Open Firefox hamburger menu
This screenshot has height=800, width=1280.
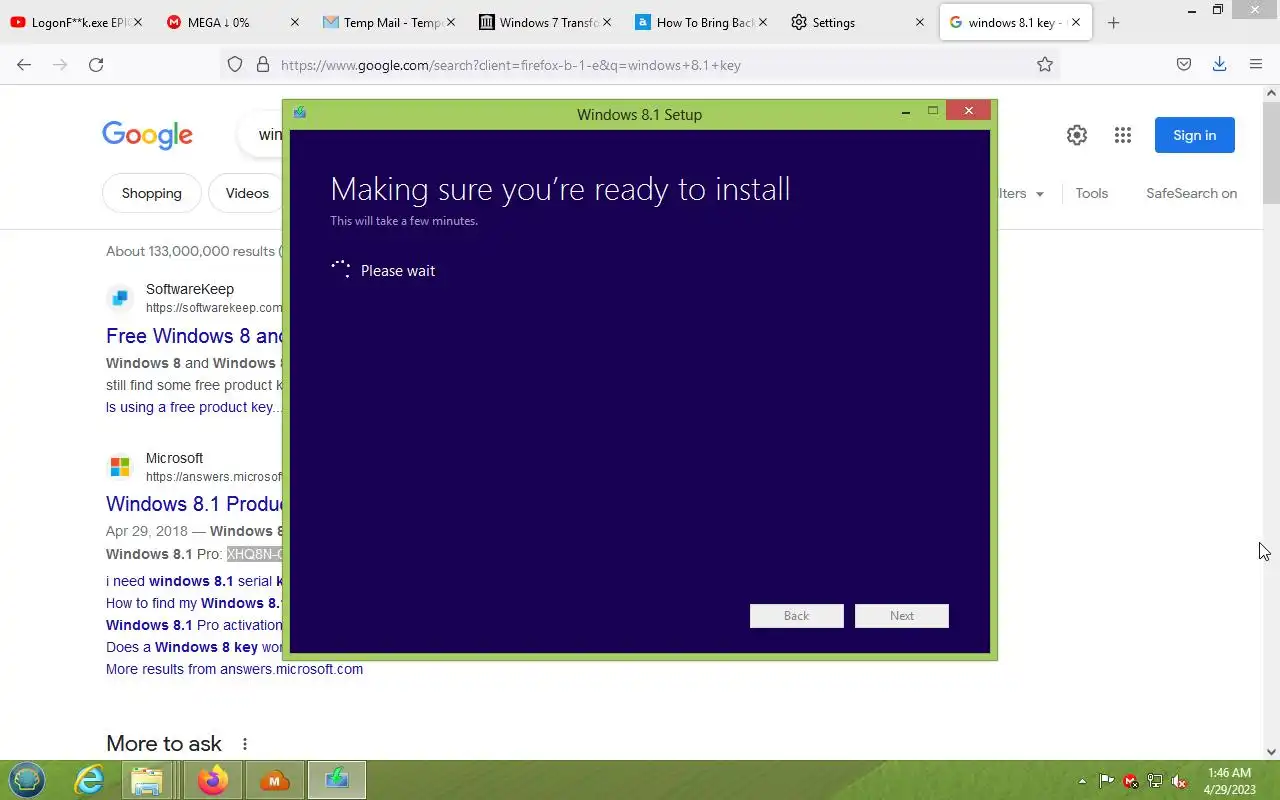(x=1256, y=64)
